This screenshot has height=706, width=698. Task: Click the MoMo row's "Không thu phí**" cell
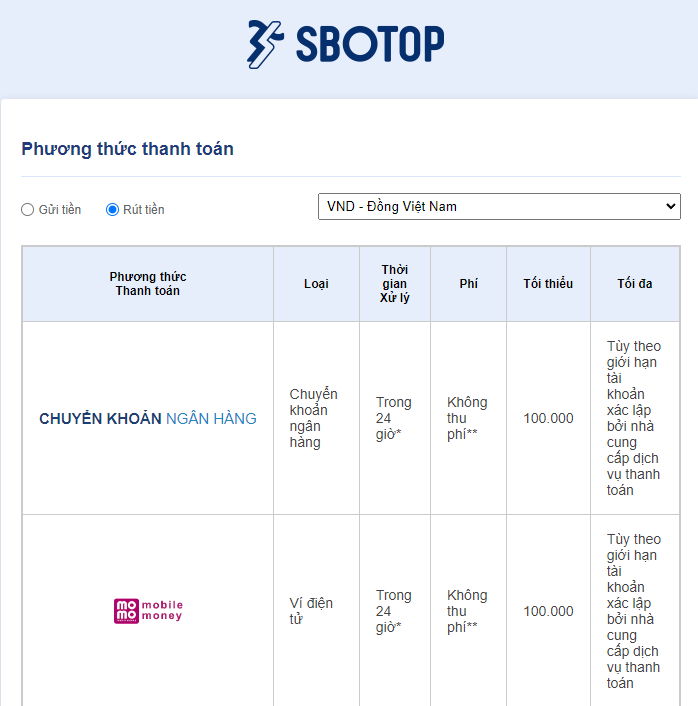pos(467,611)
